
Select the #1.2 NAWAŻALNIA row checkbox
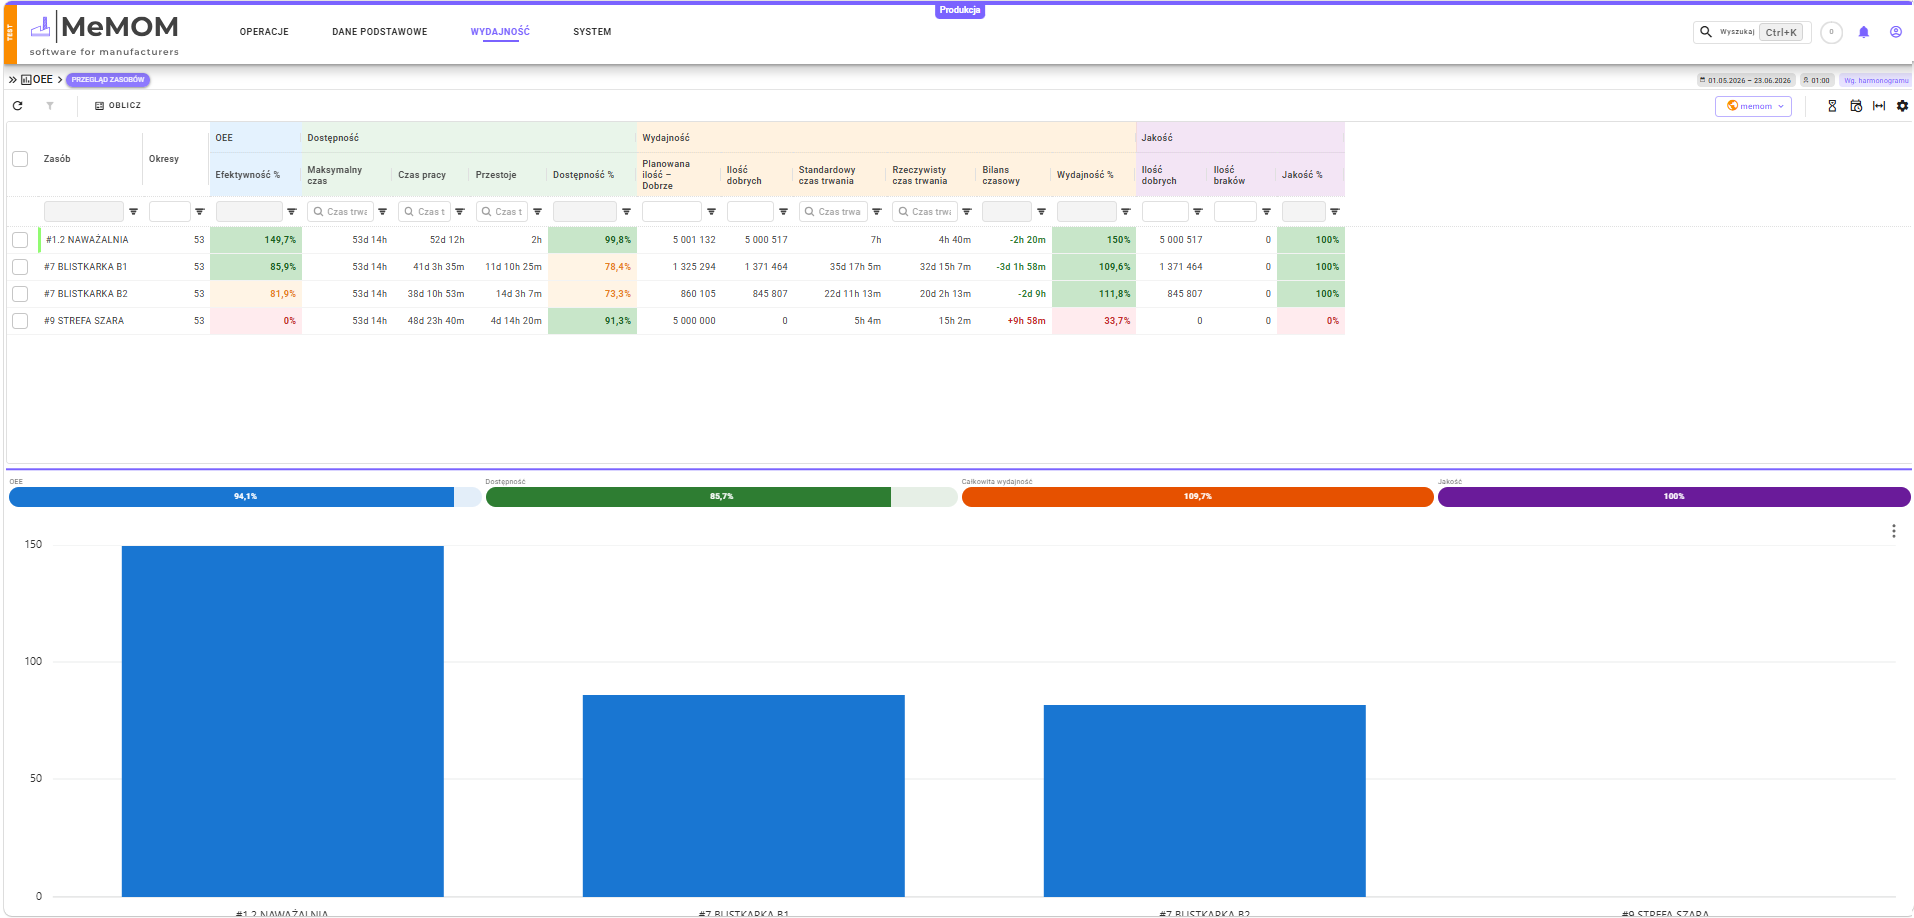20,240
